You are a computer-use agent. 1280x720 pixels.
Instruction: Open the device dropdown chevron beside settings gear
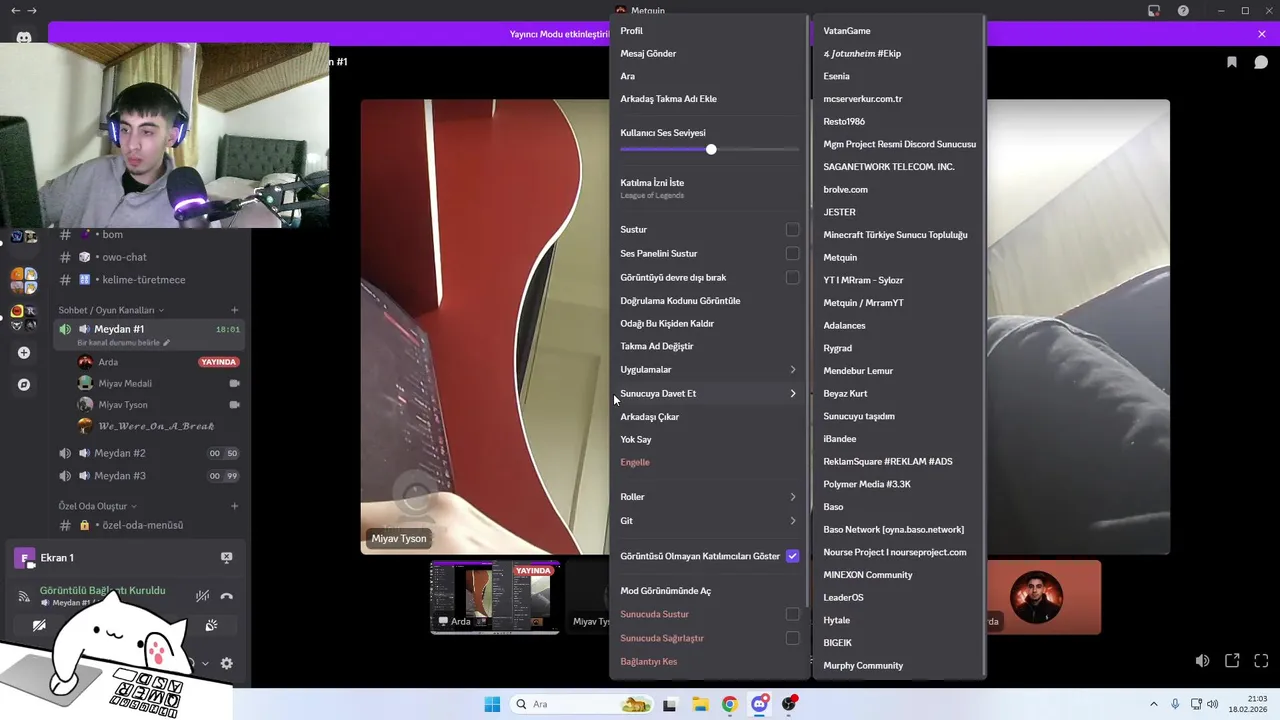tap(205, 663)
